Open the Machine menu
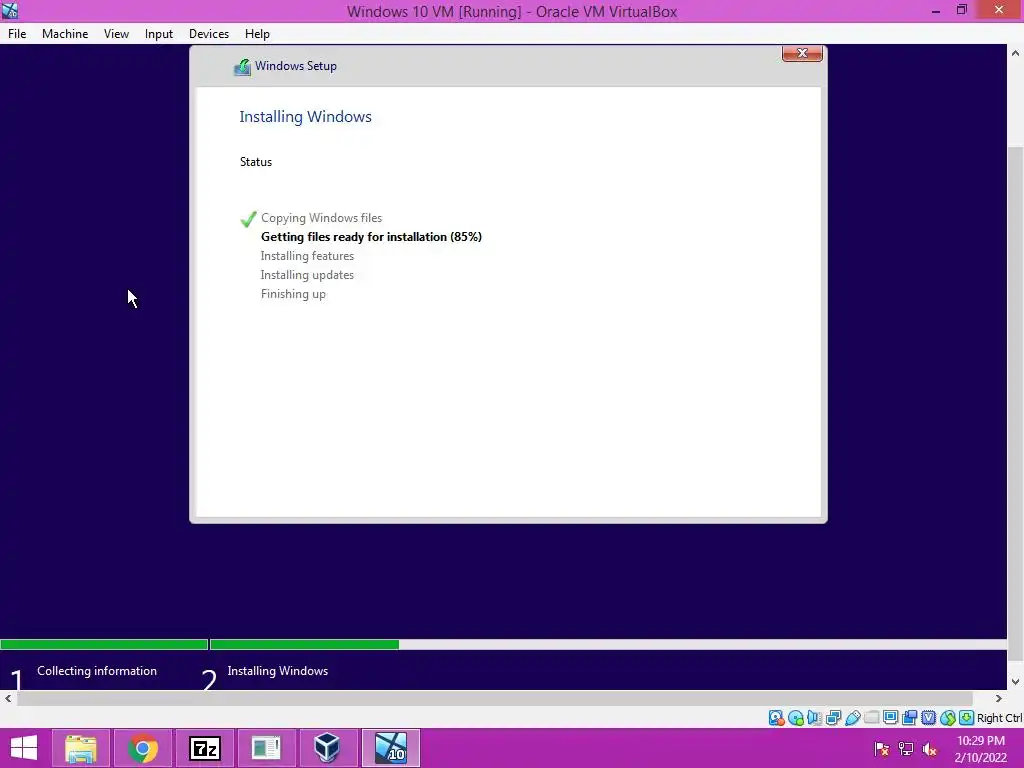Viewport: 1024px width, 768px height. [x=65, y=34]
